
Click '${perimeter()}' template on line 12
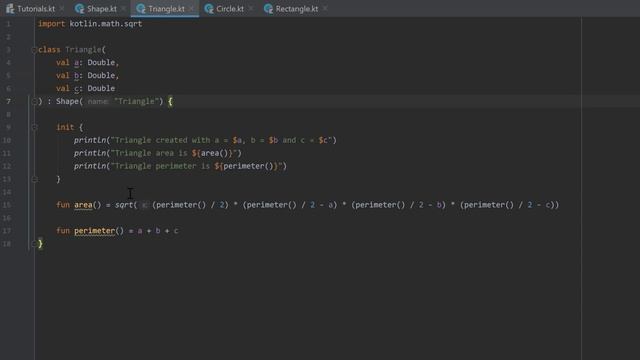246,166
